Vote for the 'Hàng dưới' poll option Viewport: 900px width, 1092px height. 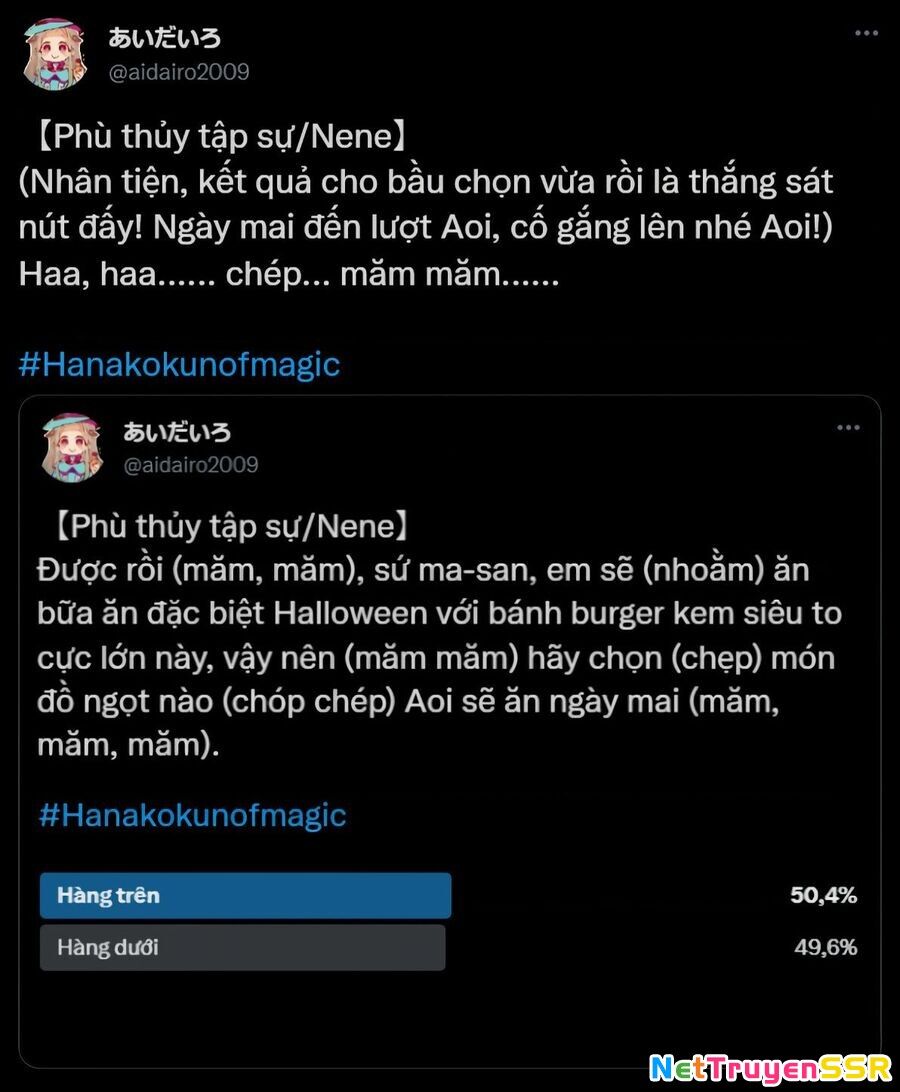click(x=243, y=947)
